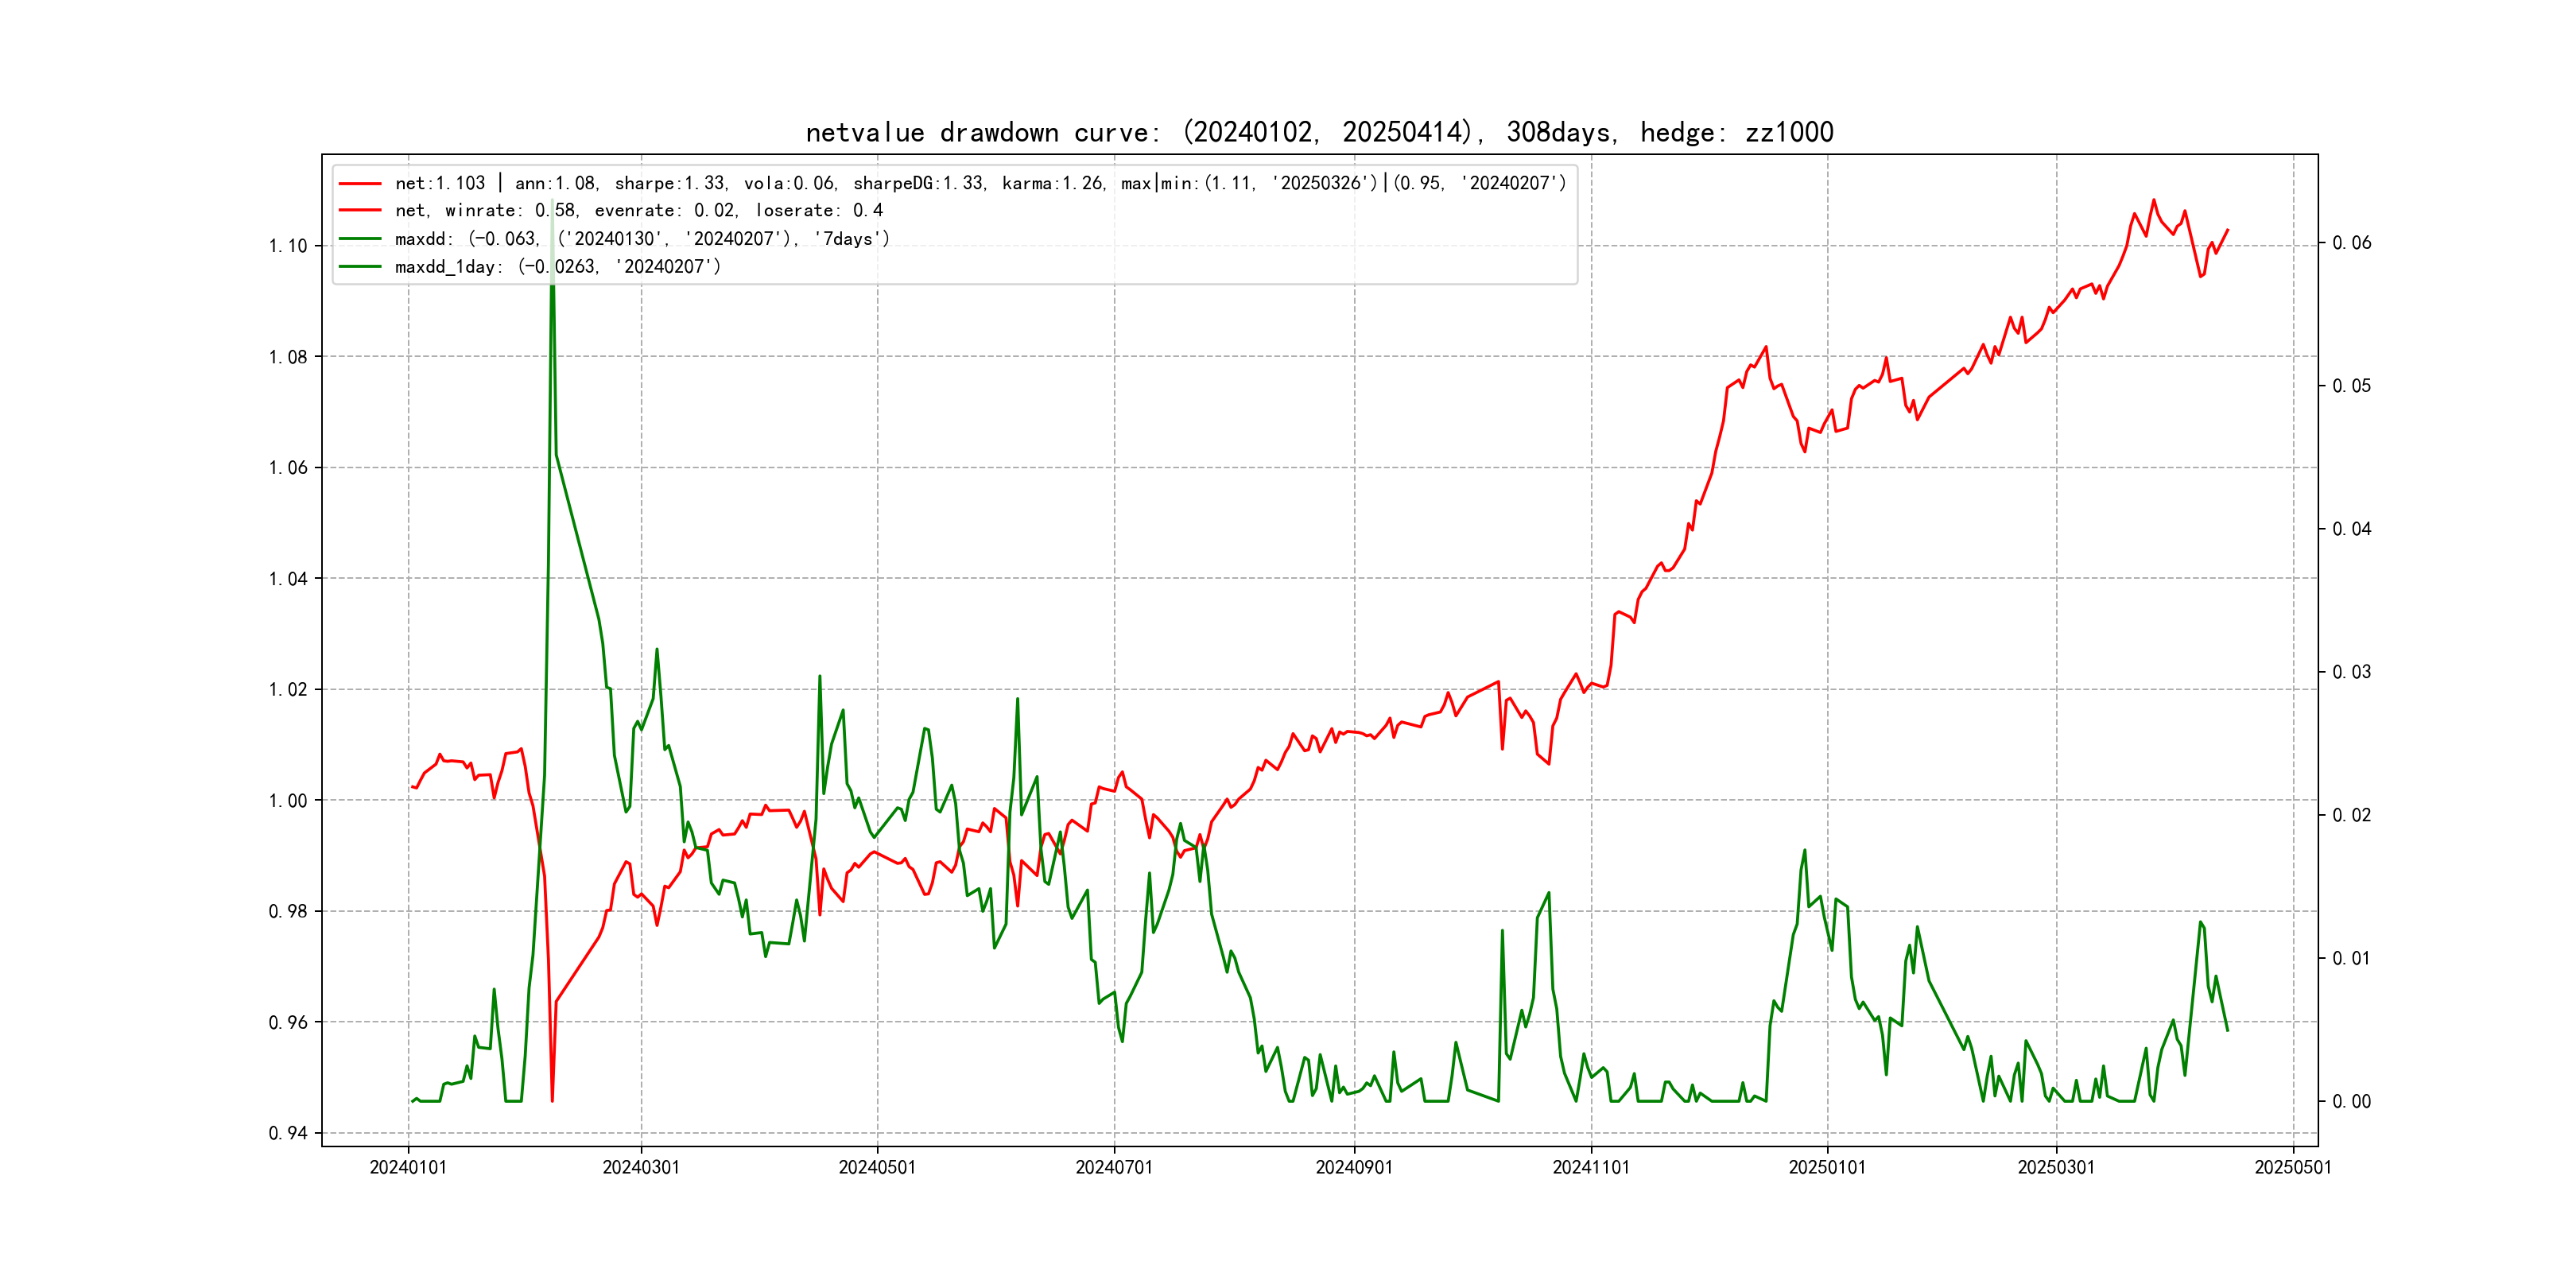The width and height of the screenshot is (2576, 1288).
Task: Click the 1.00 left y-axis tick label
Action: pos(288,800)
